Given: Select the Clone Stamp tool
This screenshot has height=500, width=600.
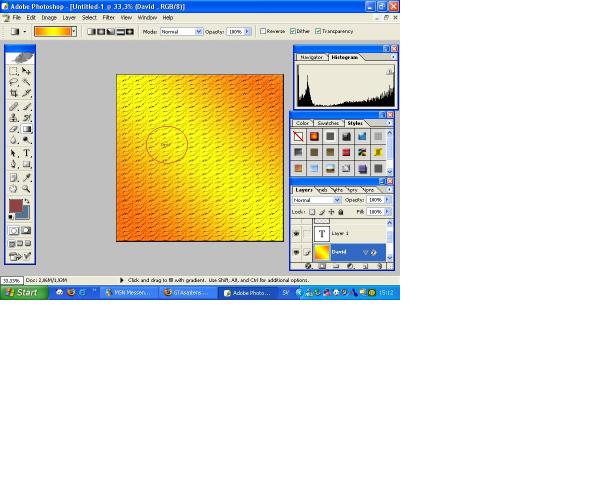Looking at the screenshot, I should (x=14, y=117).
